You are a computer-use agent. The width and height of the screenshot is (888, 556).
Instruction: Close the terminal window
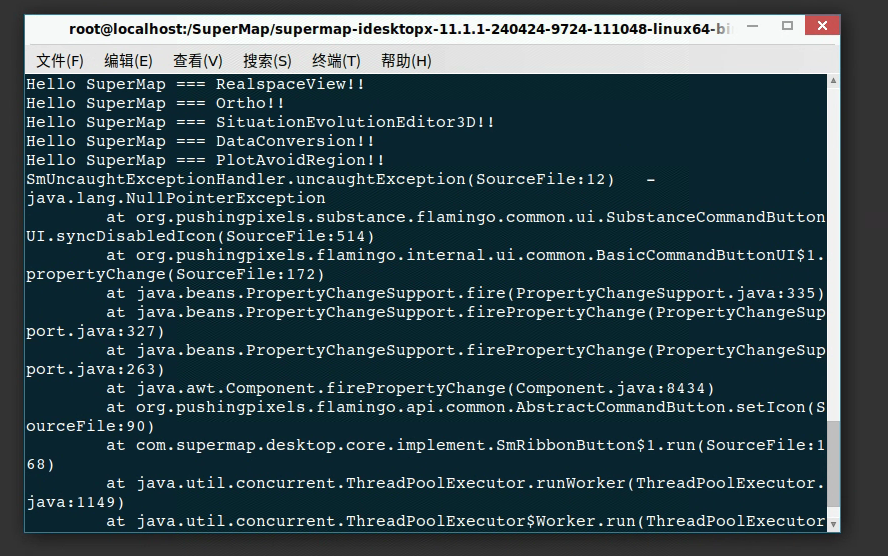822,26
